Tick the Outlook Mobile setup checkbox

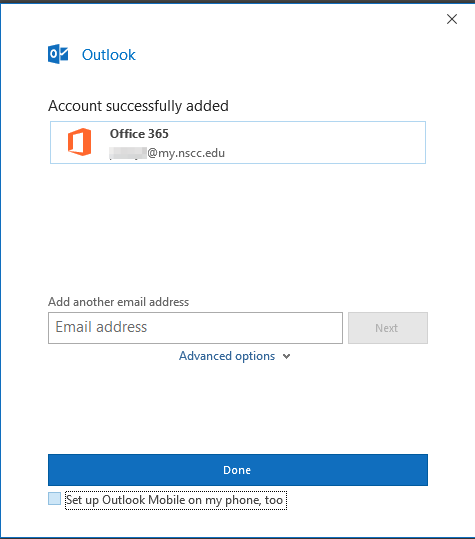[54, 498]
